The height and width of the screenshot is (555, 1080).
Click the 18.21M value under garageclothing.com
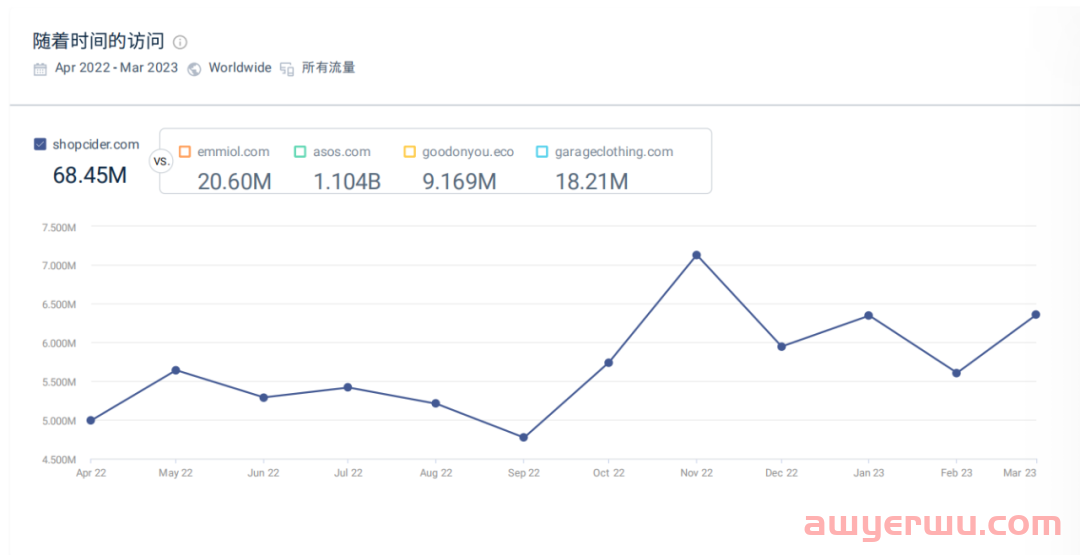pos(592,182)
